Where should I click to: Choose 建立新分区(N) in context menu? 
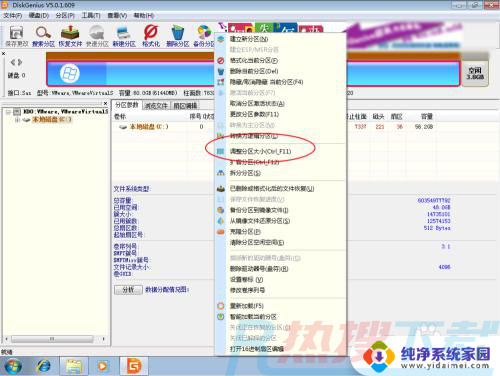point(249,39)
